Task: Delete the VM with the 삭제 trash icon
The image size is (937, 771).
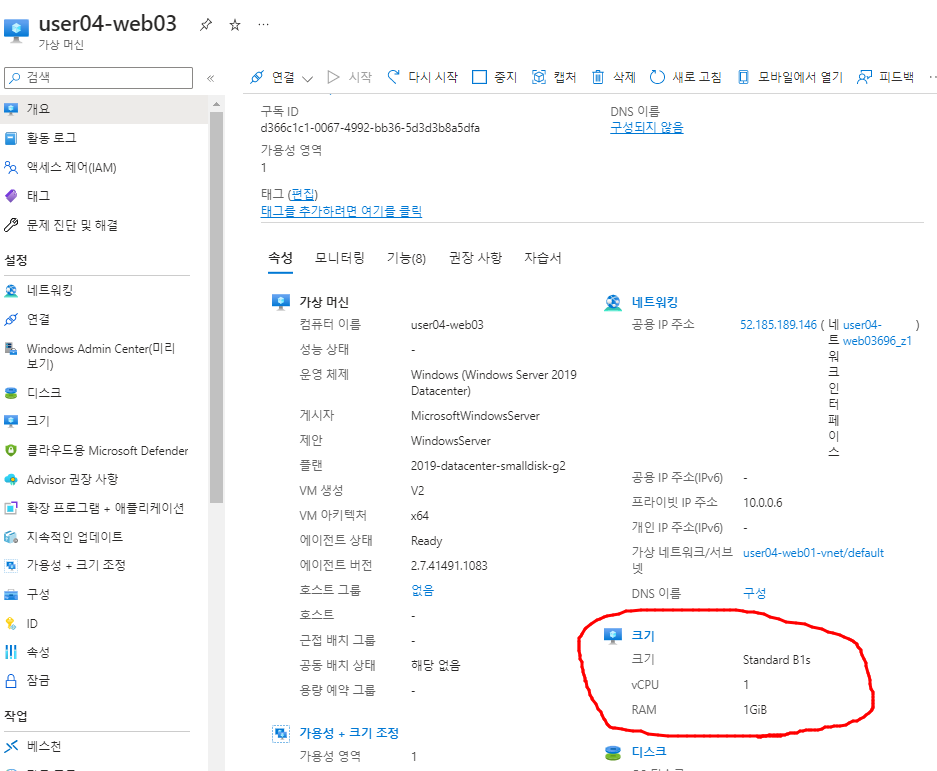Action: (x=598, y=77)
